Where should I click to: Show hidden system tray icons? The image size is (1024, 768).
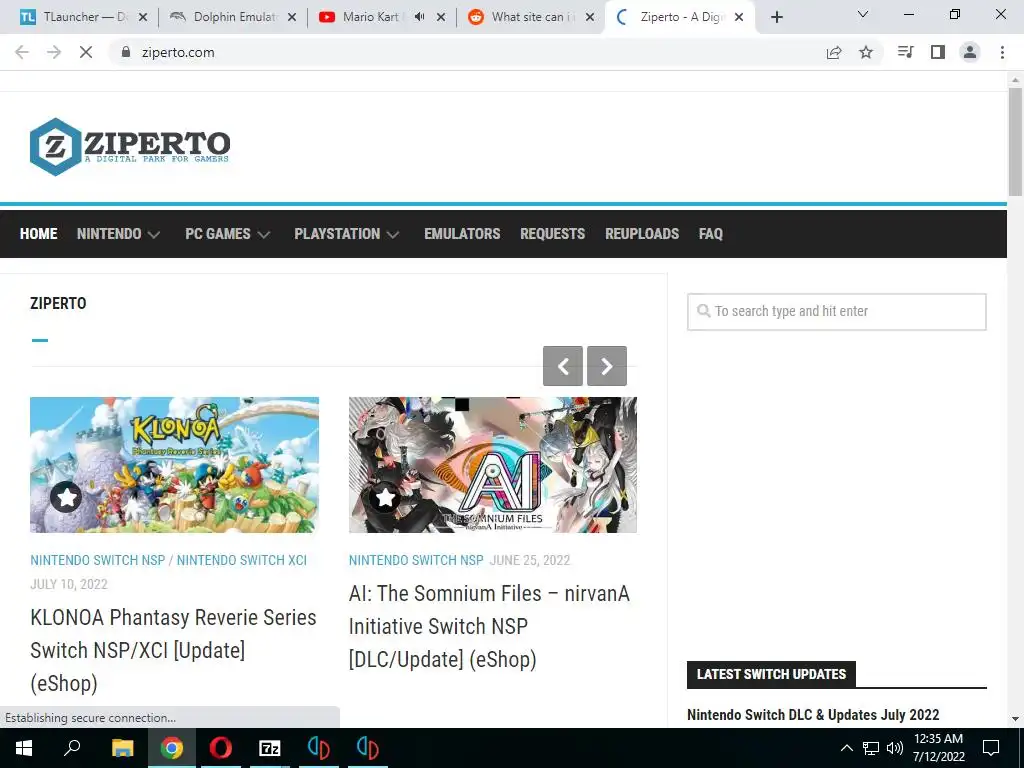846,748
